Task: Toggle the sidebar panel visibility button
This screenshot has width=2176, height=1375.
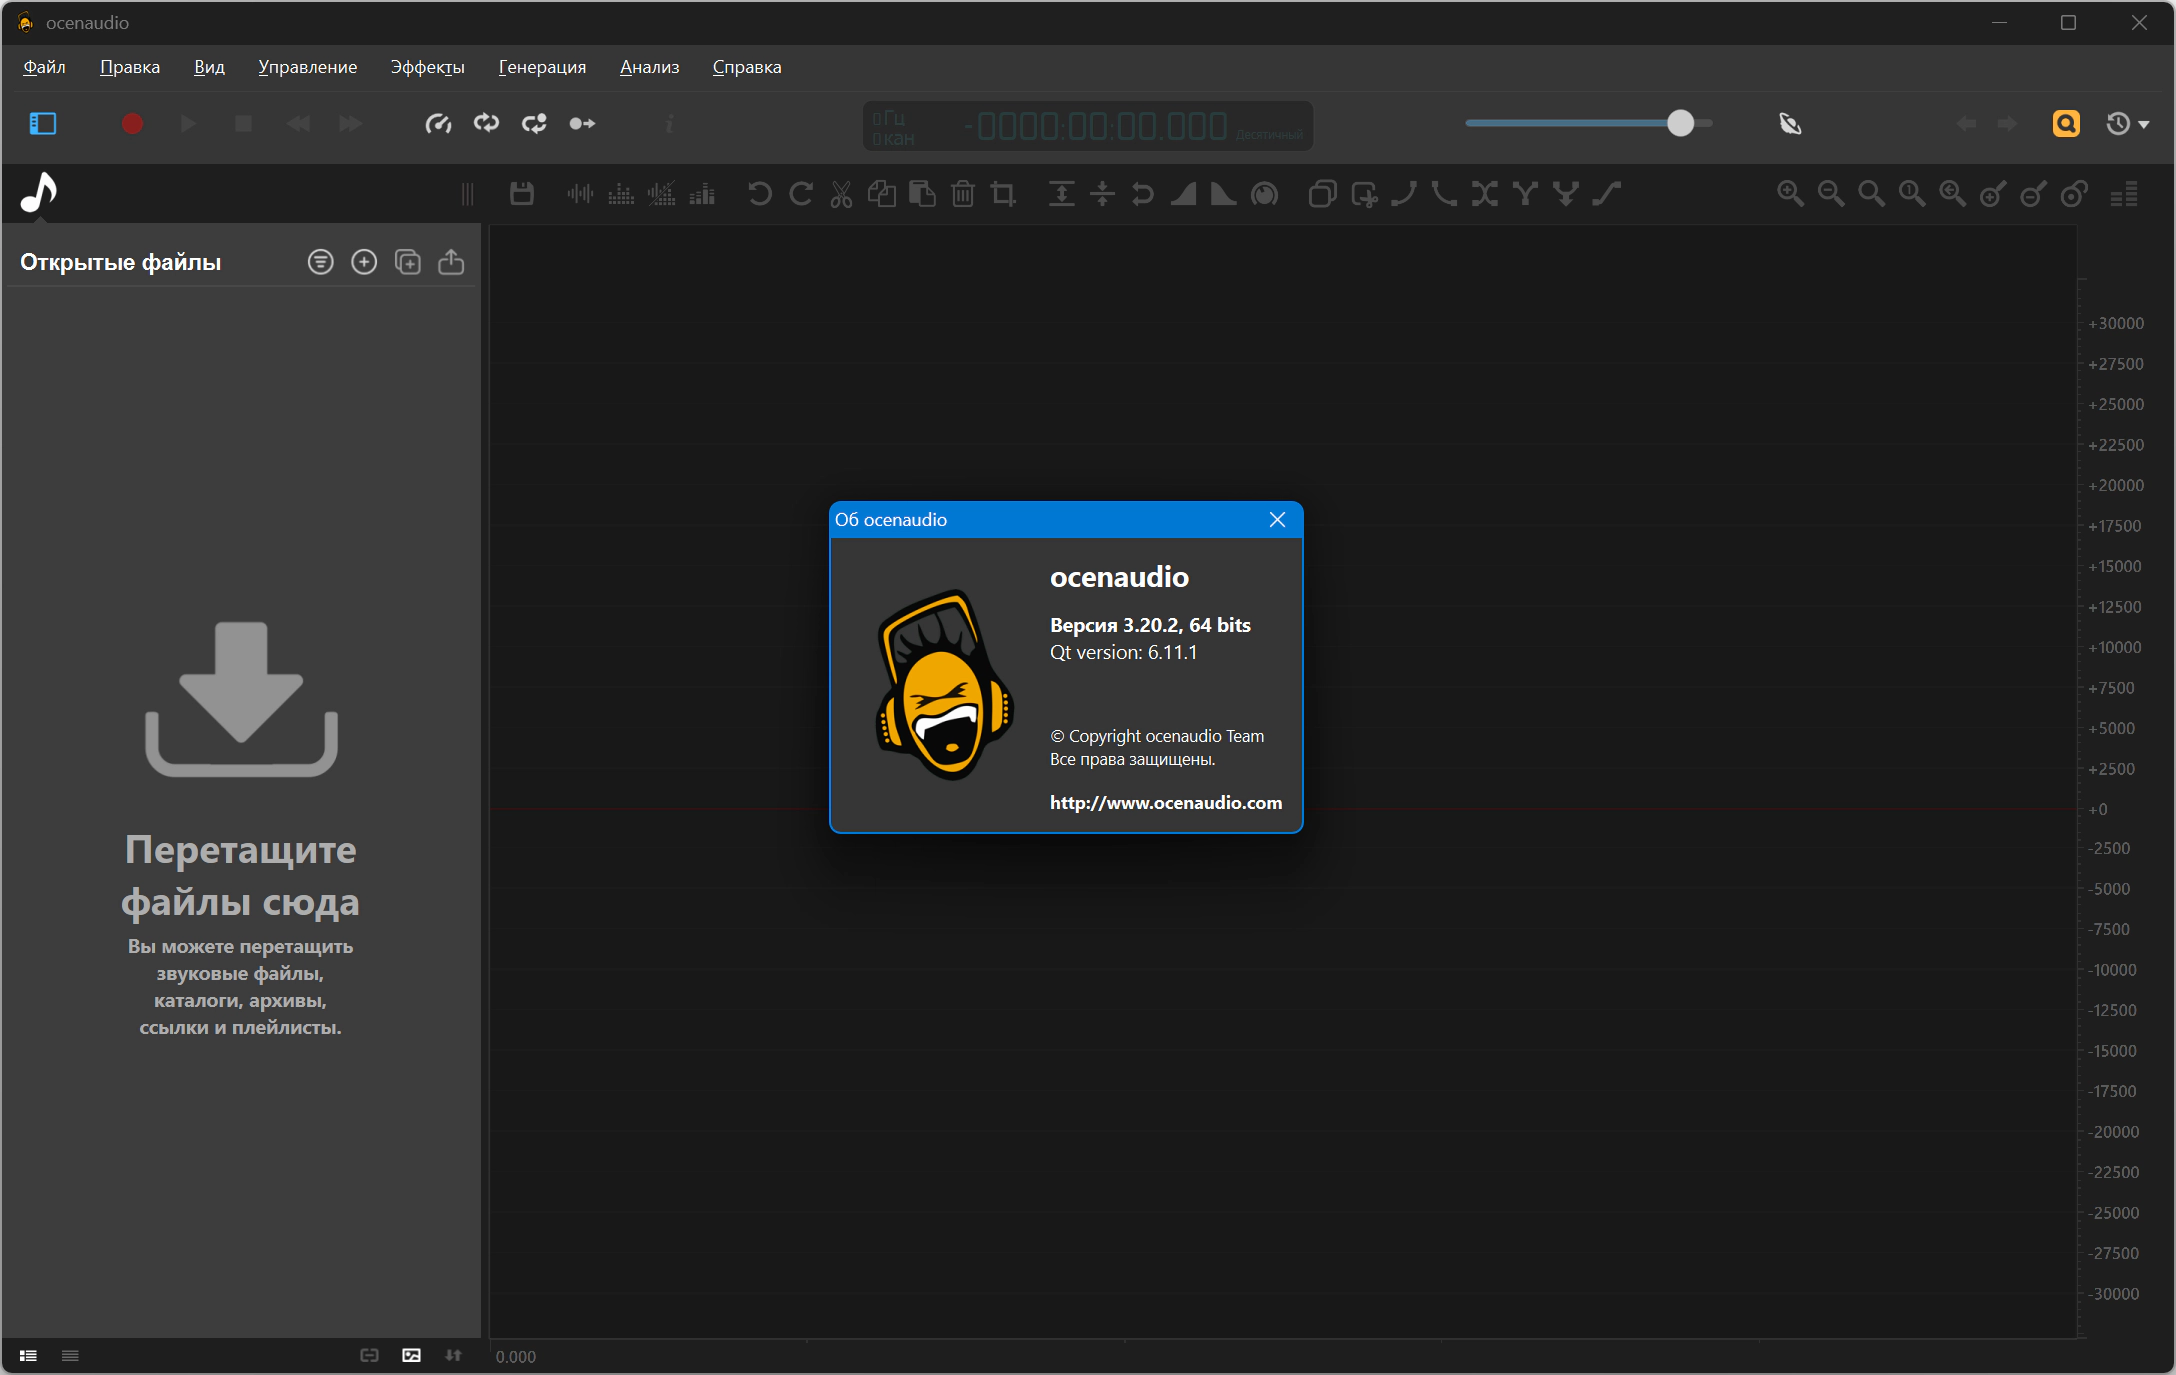Action: (x=43, y=123)
